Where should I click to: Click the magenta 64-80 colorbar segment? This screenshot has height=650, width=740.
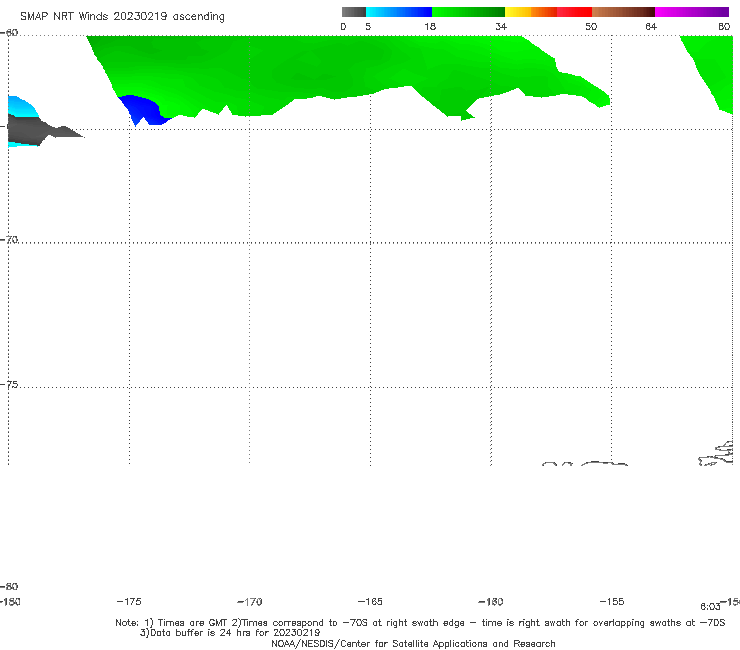692,12
